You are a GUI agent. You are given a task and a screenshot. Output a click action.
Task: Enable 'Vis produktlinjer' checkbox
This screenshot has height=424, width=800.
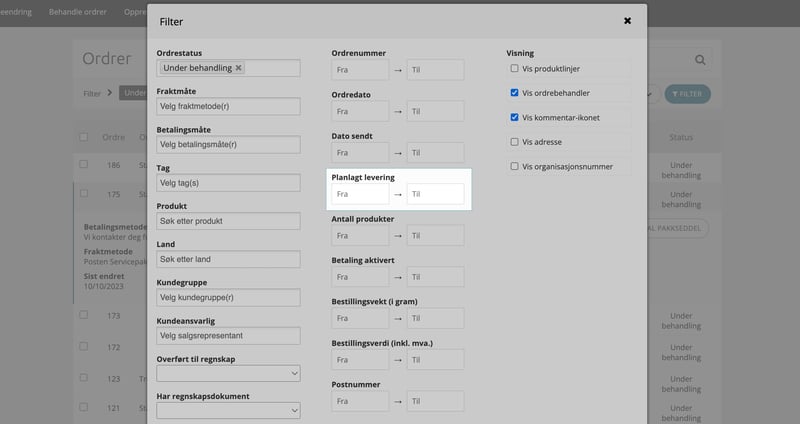[x=515, y=69]
